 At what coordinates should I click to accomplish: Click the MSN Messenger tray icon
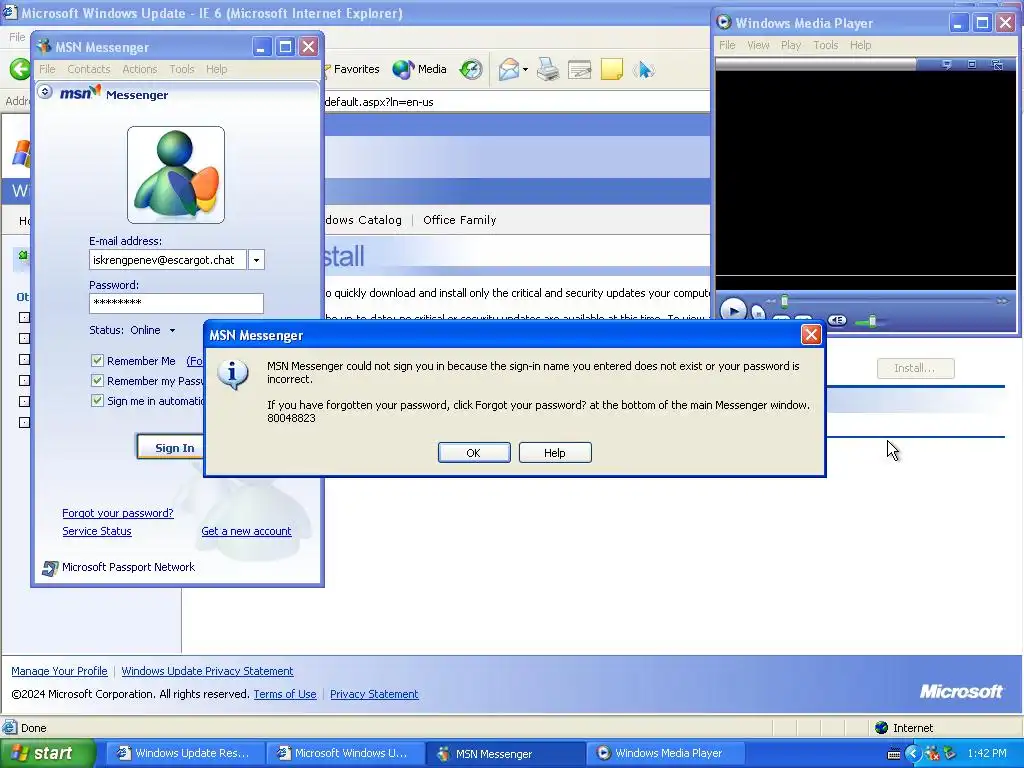932,754
